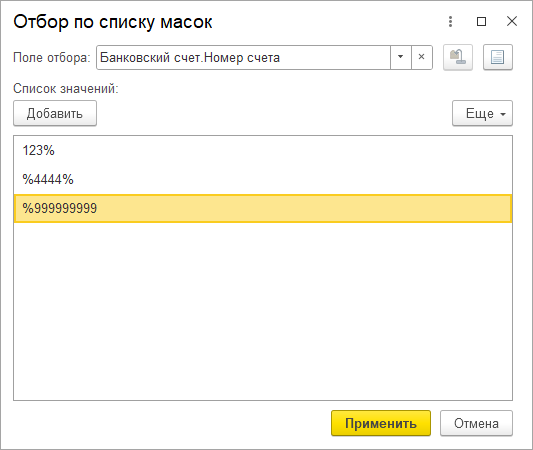Select the 123% mask row
Viewport: 533px width, 450px height.
[x=263, y=151]
